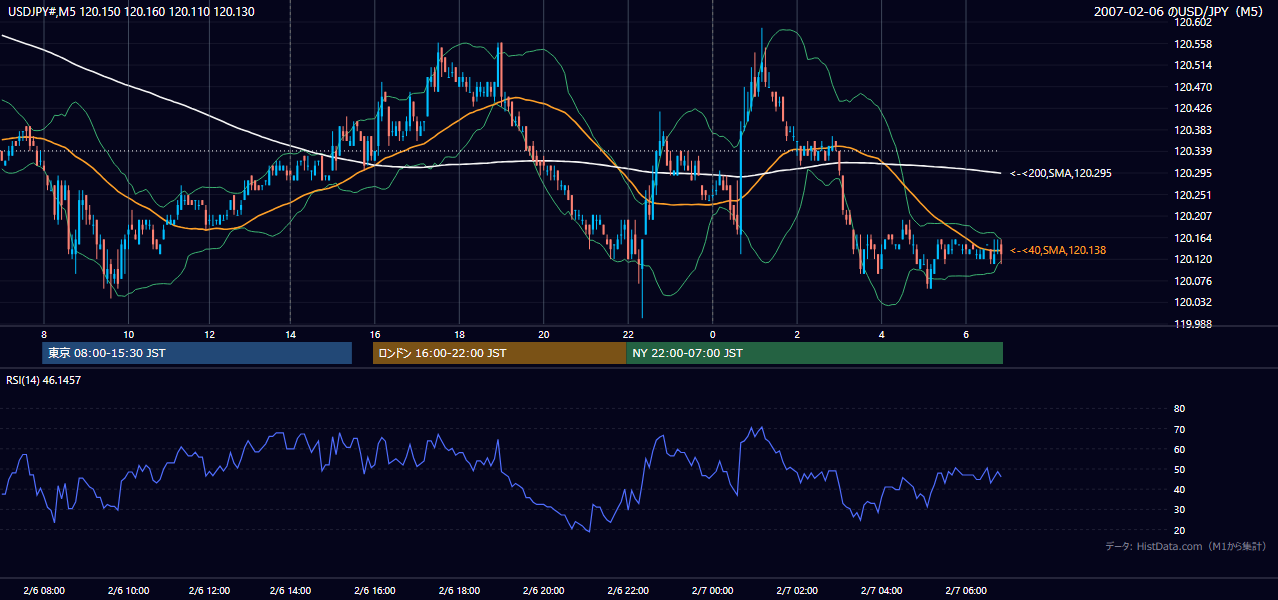Click the HistData.com data source credit
This screenshot has height=600, width=1278.
[x=1185, y=546]
